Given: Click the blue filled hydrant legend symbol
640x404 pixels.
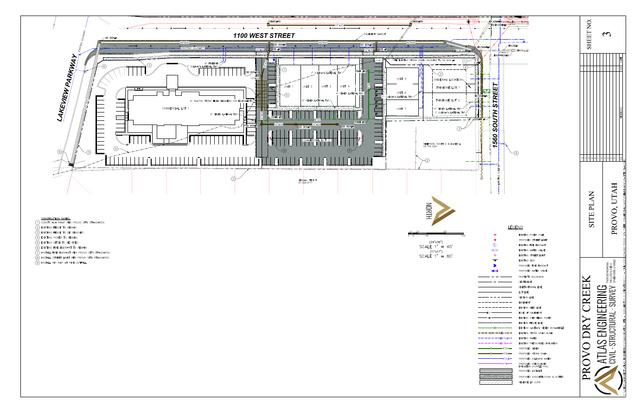Looking at the screenshot, I should pos(496,266).
